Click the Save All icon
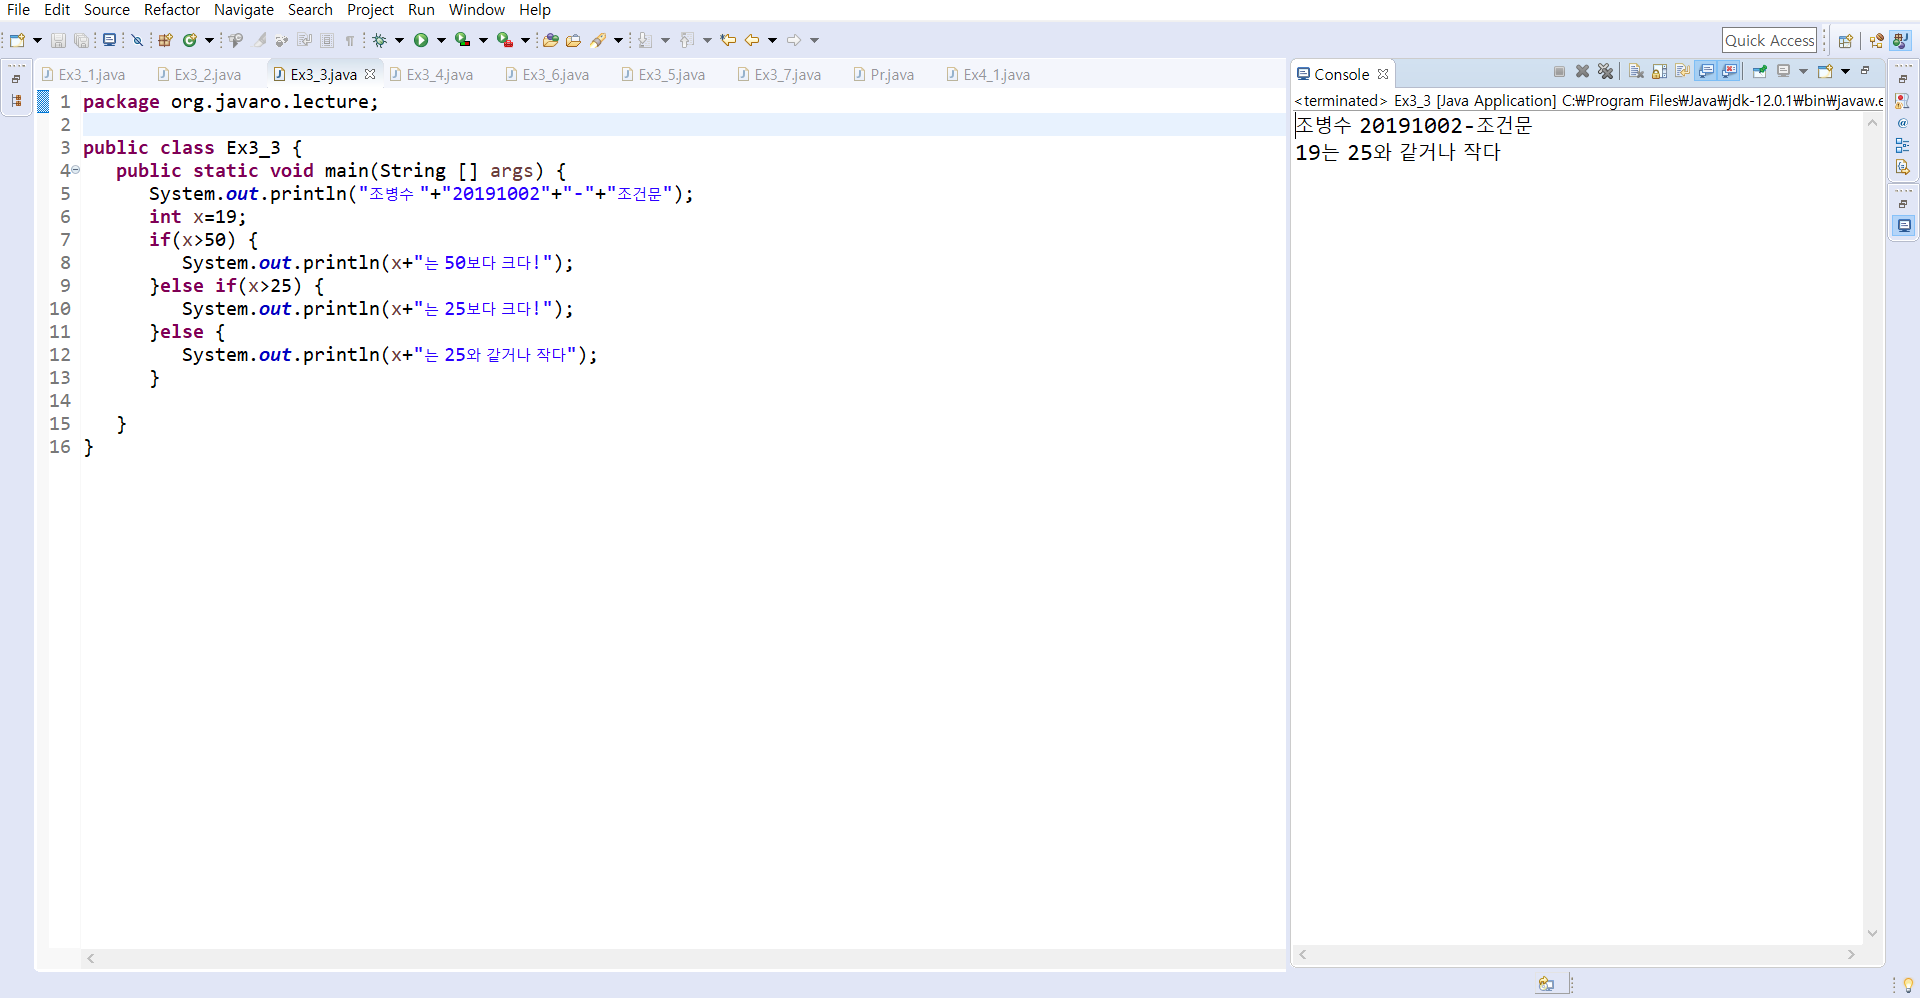This screenshot has width=1920, height=998. coord(81,40)
